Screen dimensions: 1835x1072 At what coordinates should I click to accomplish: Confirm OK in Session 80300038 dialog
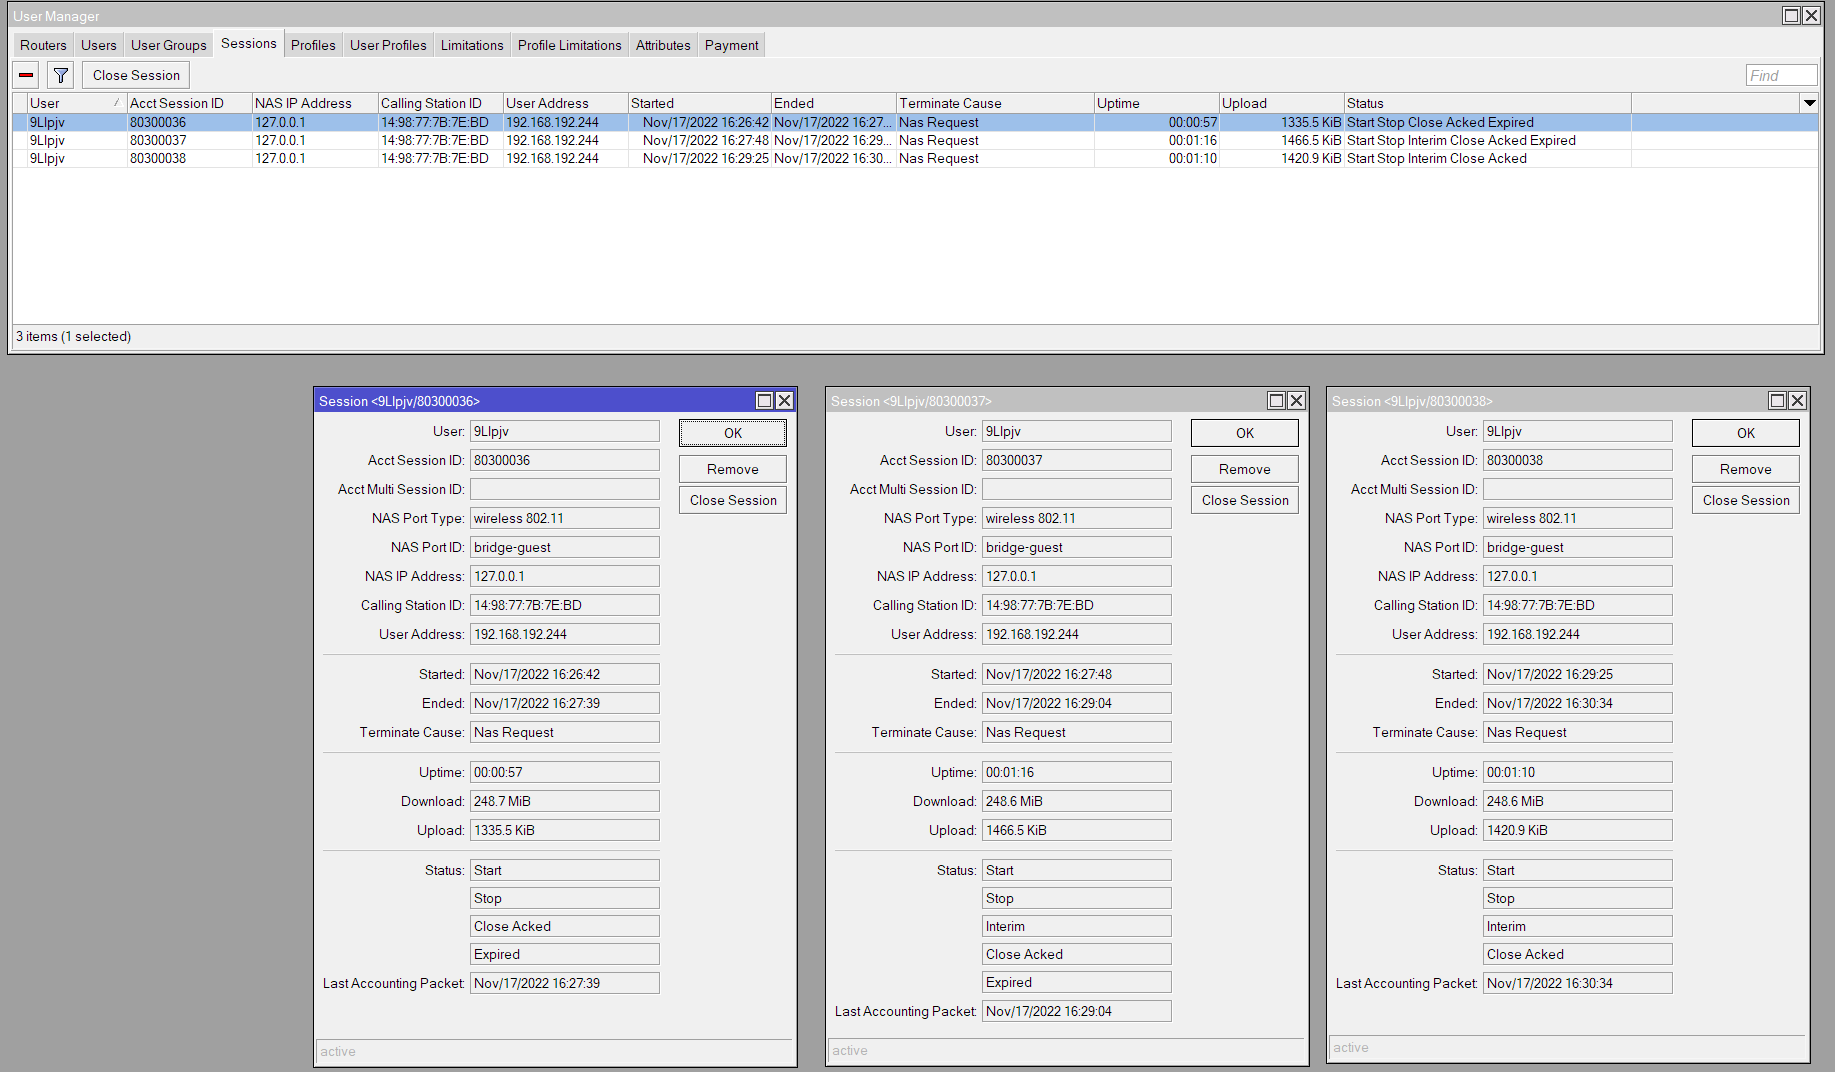[1745, 433]
